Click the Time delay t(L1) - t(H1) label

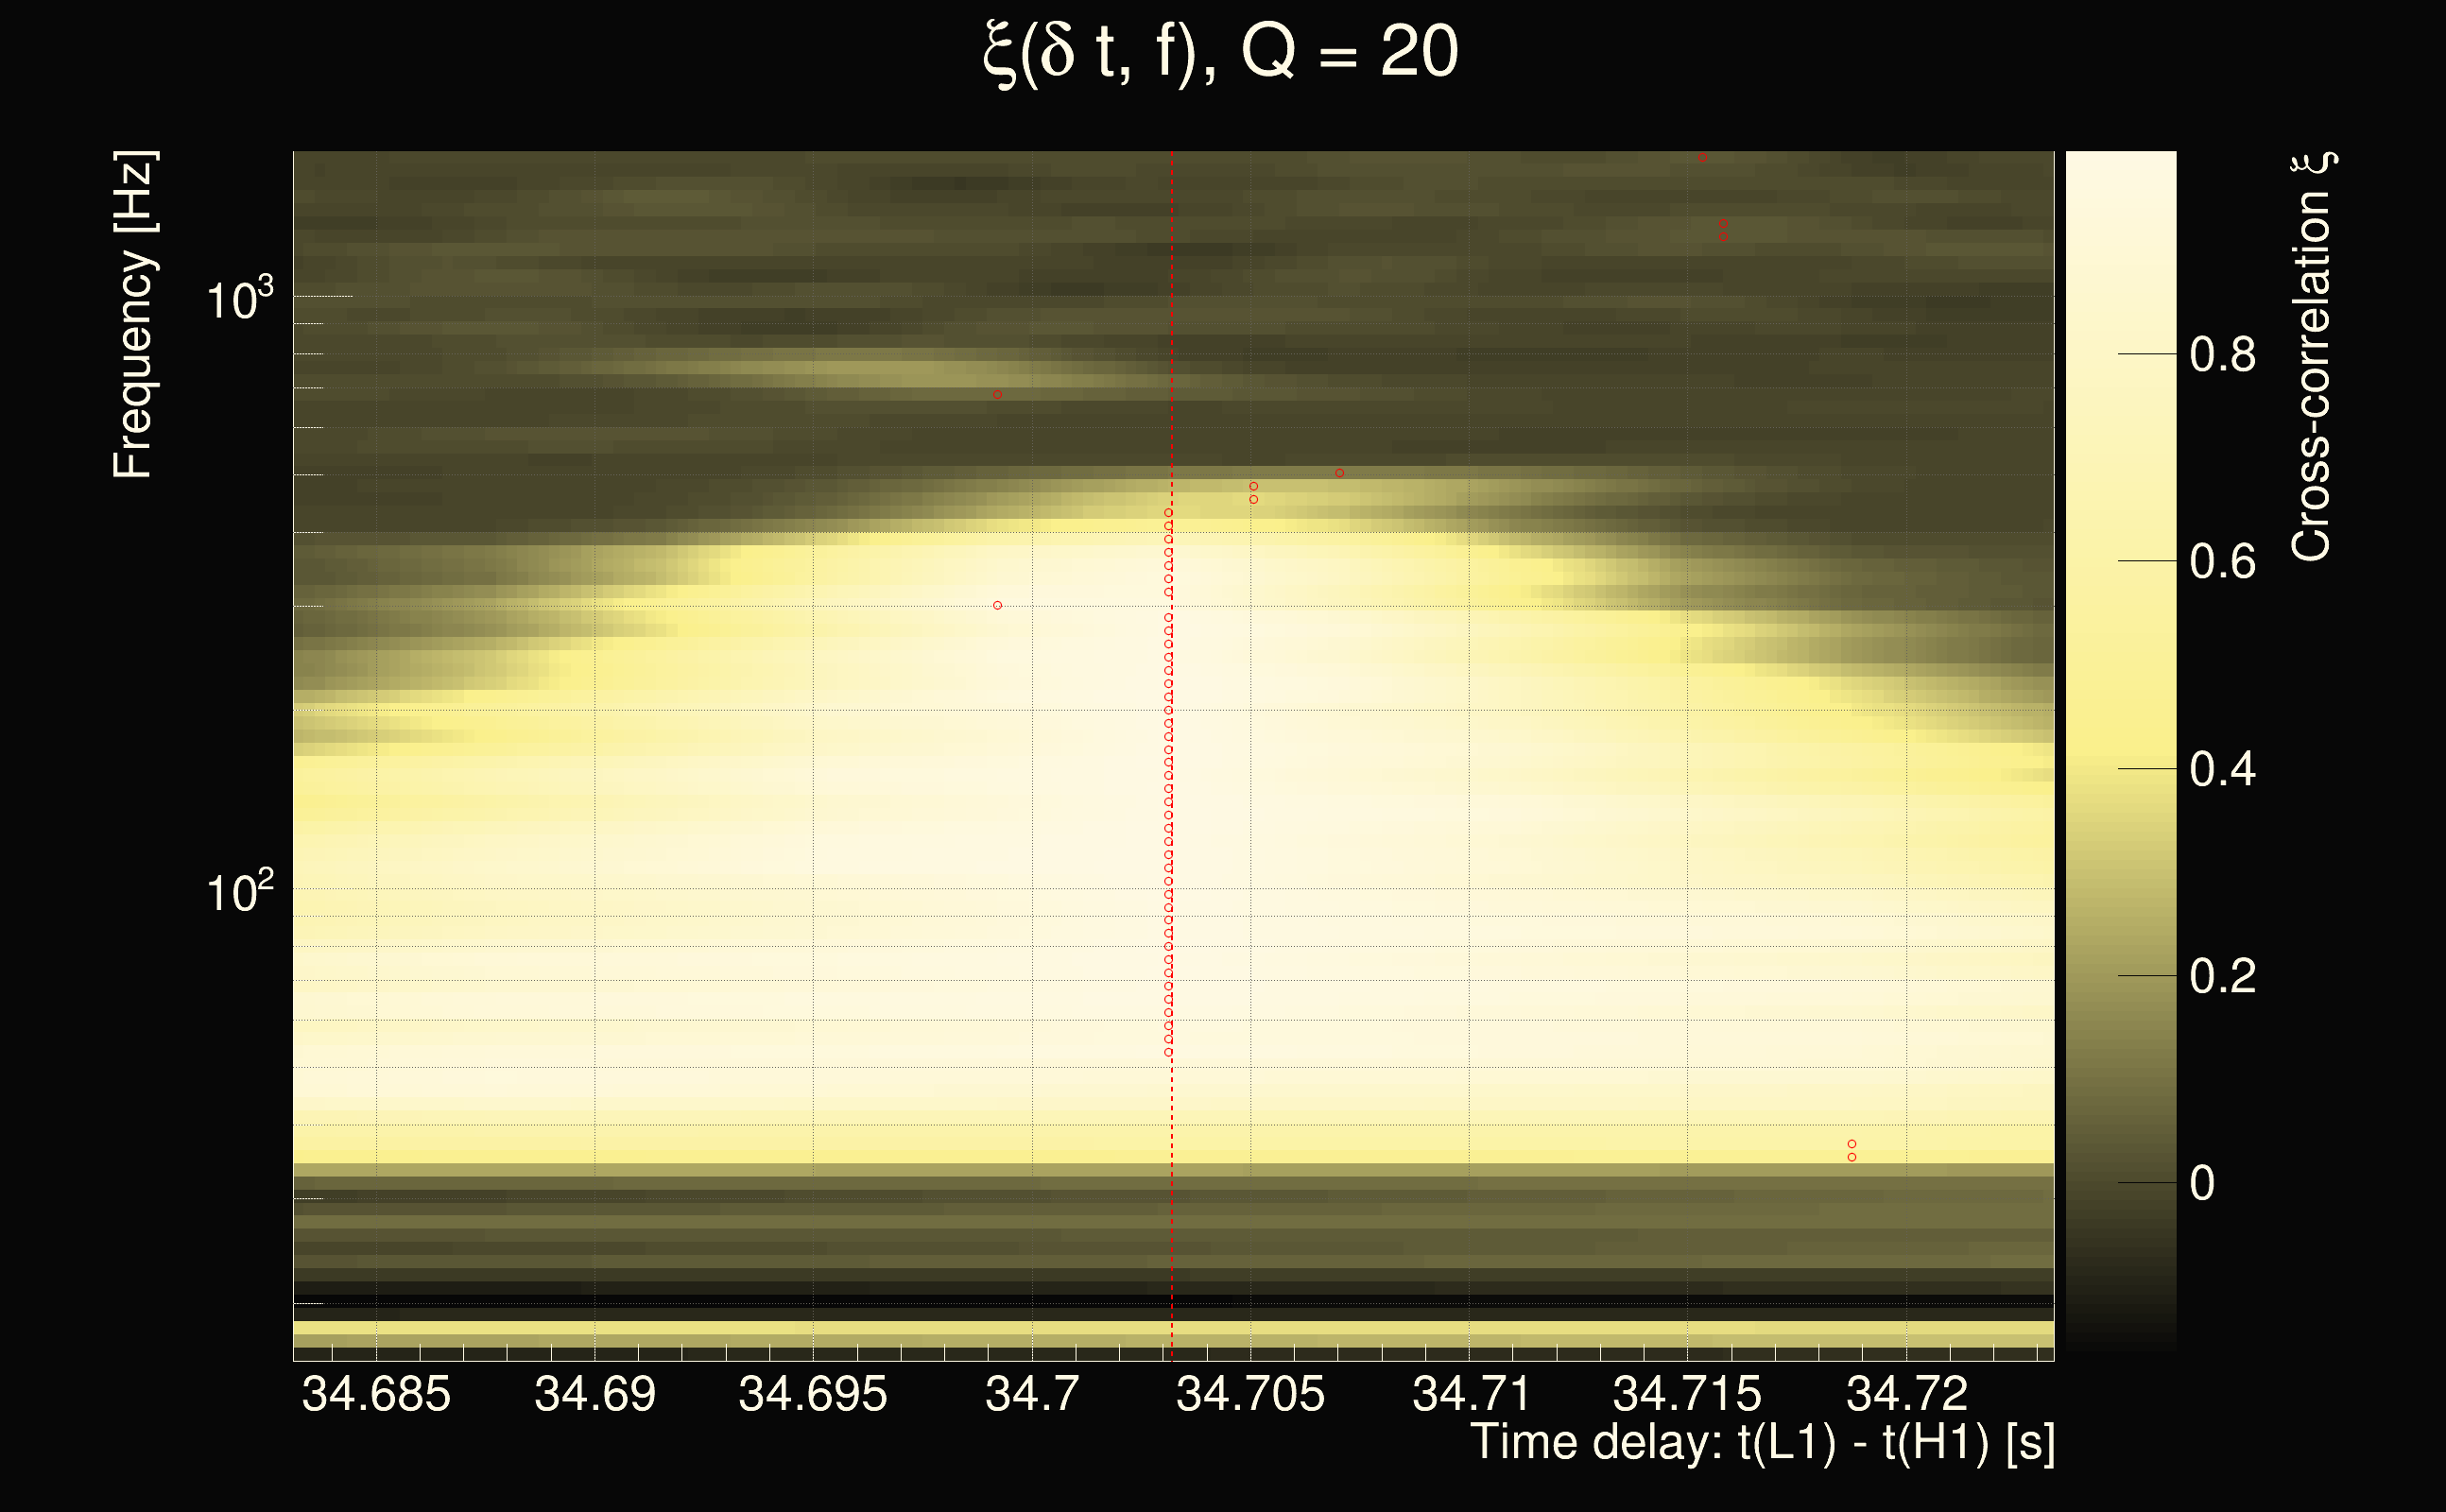pos(1762,1443)
